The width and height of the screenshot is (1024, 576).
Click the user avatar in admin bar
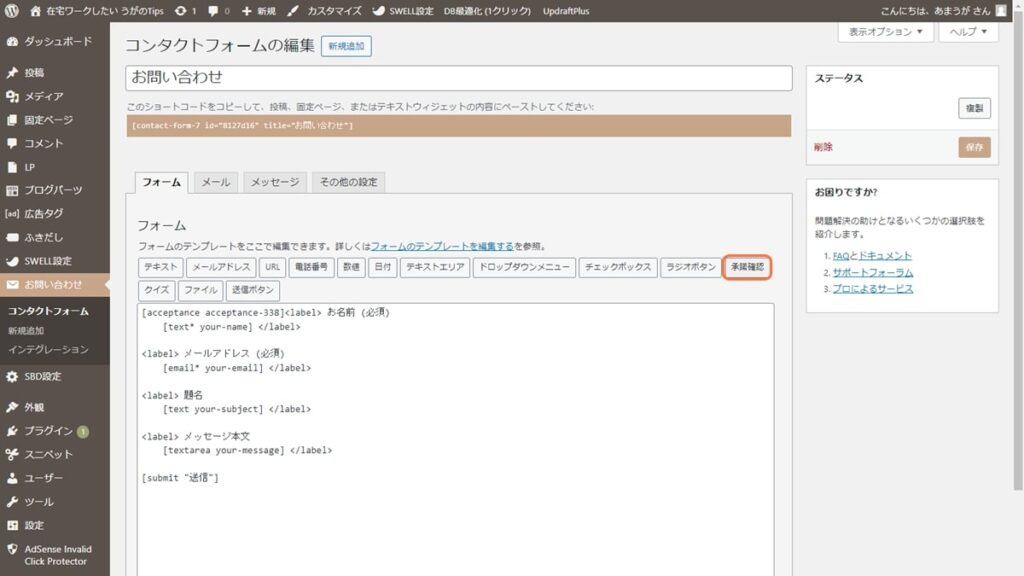coord(1001,10)
